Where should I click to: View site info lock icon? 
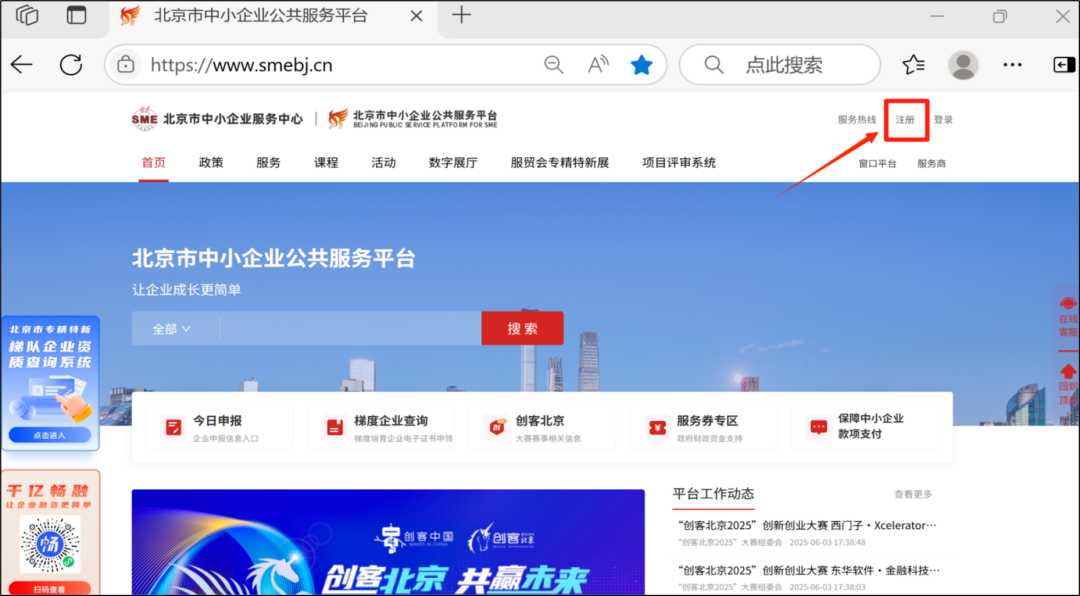coord(125,65)
